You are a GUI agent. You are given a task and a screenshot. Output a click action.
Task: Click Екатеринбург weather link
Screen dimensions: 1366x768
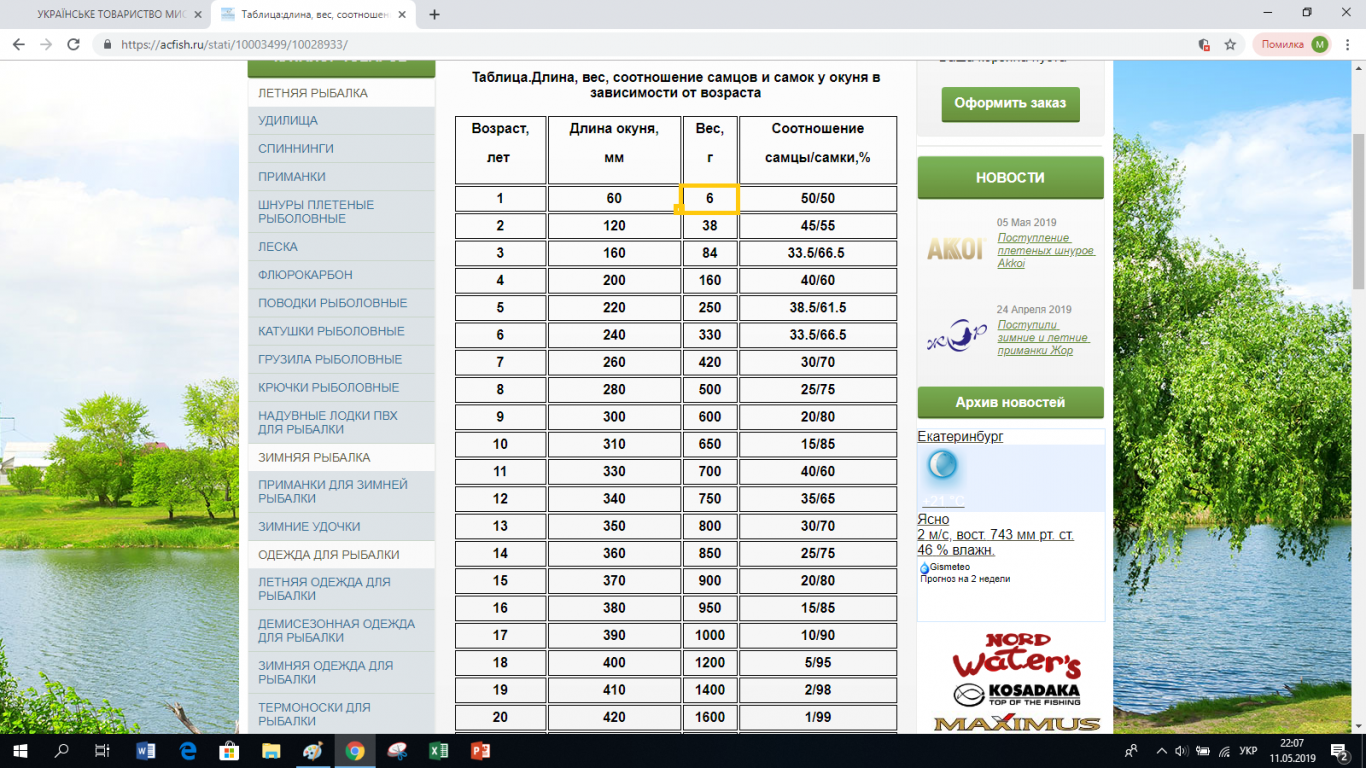[x=960, y=437]
